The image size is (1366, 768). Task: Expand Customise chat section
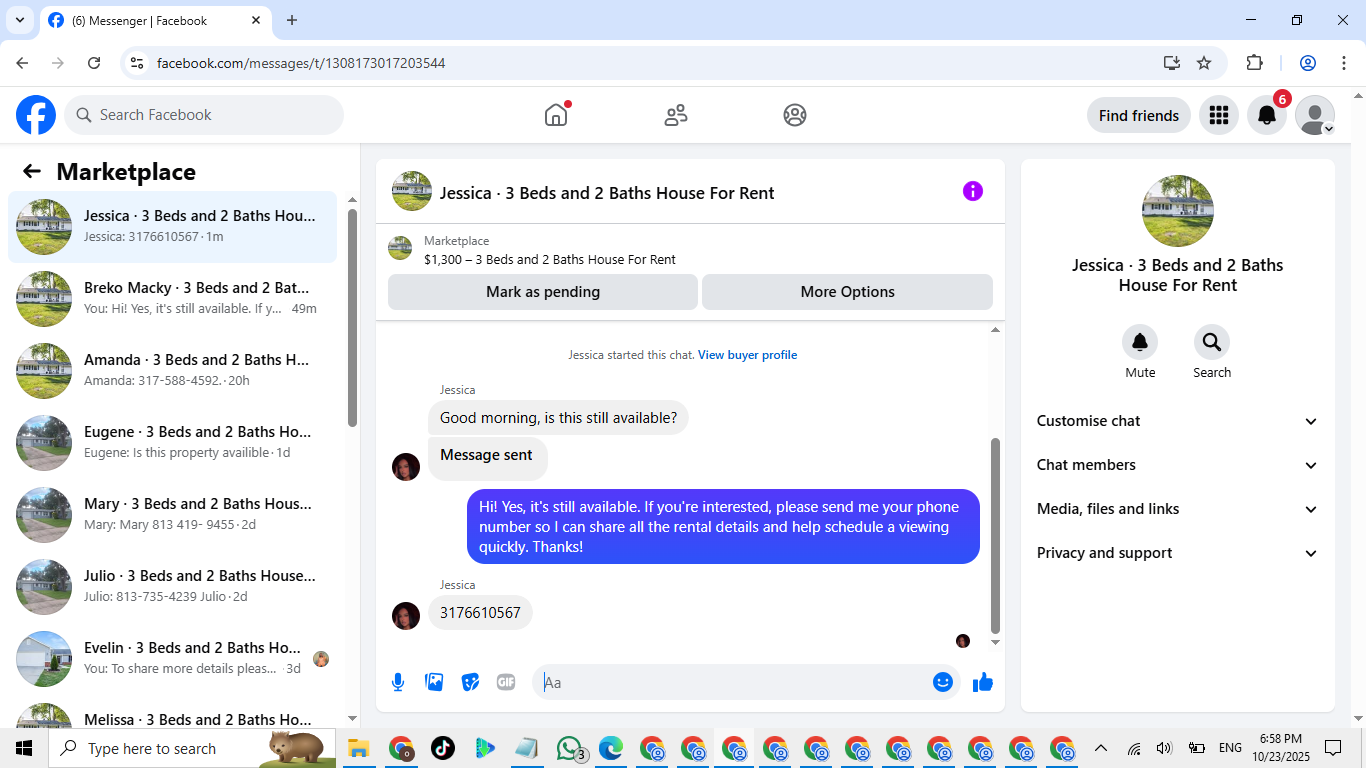coord(1178,421)
